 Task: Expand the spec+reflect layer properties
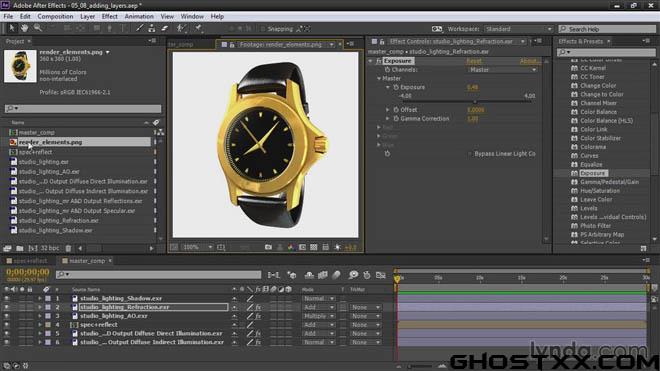40,325
